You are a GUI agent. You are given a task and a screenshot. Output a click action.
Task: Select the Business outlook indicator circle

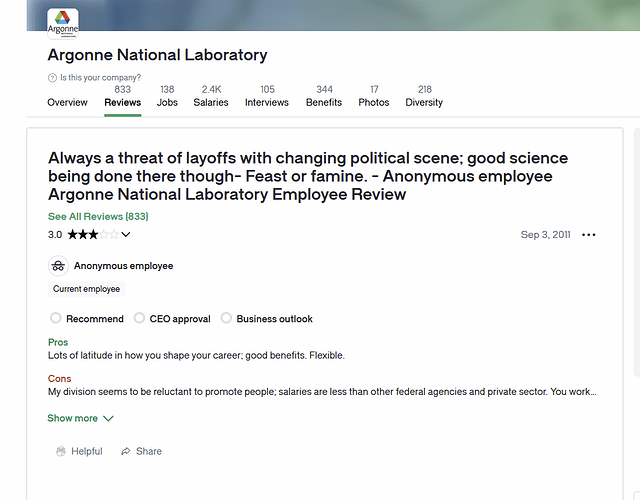226,319
